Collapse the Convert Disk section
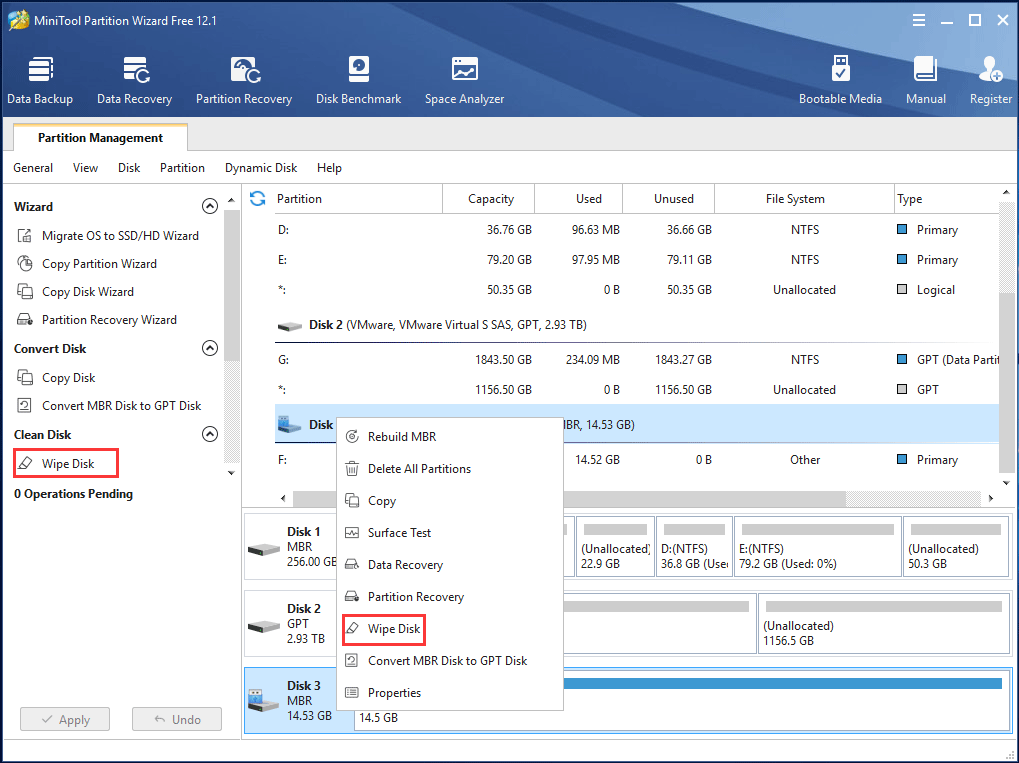The width and height of the screenshot is (1019, 763). (210, 348)
